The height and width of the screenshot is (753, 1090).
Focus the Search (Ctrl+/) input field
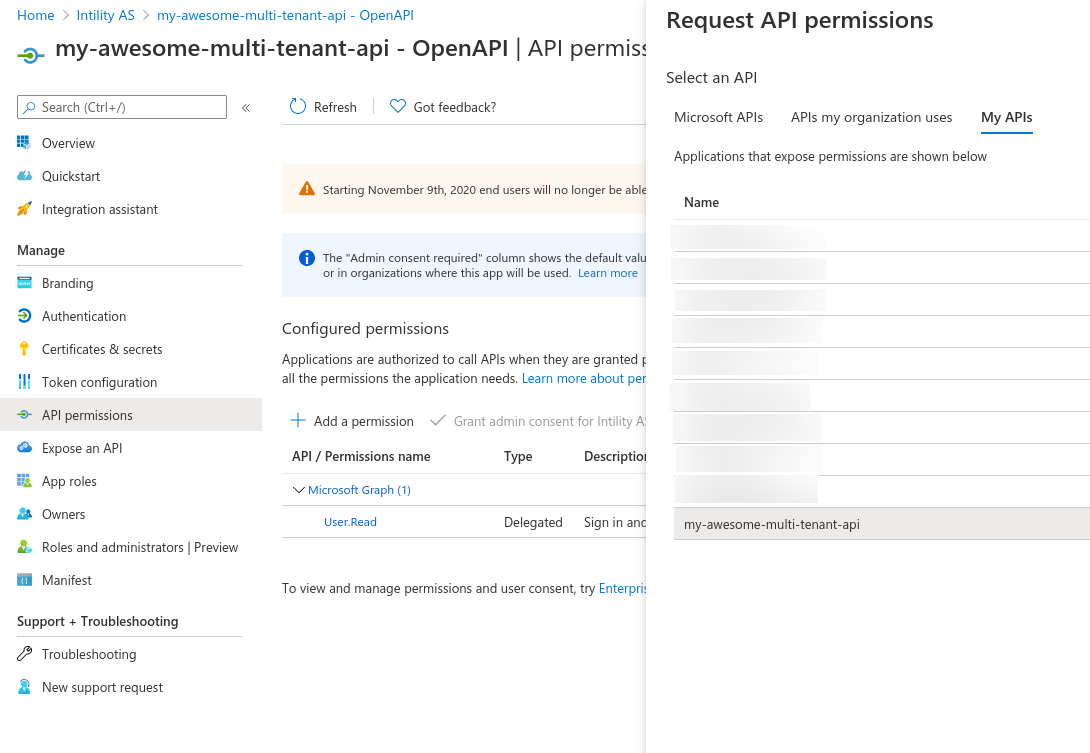pos(122,107)
